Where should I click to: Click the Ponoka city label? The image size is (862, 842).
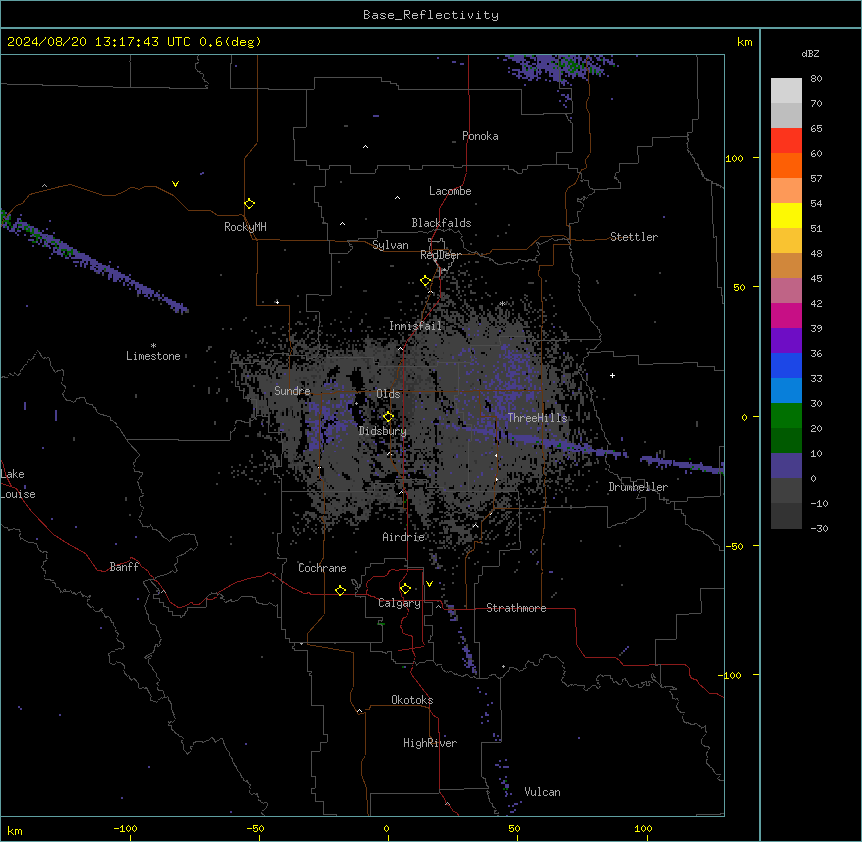point(480,136)
